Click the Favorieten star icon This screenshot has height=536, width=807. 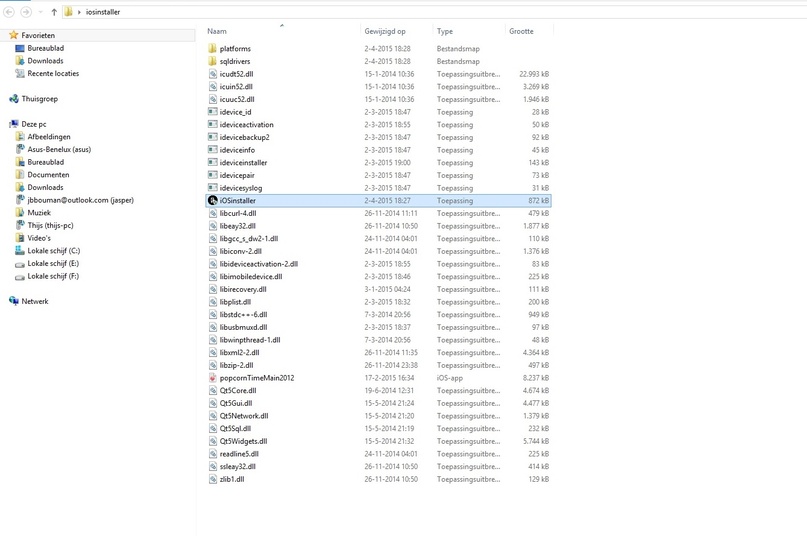click(13, 35)
